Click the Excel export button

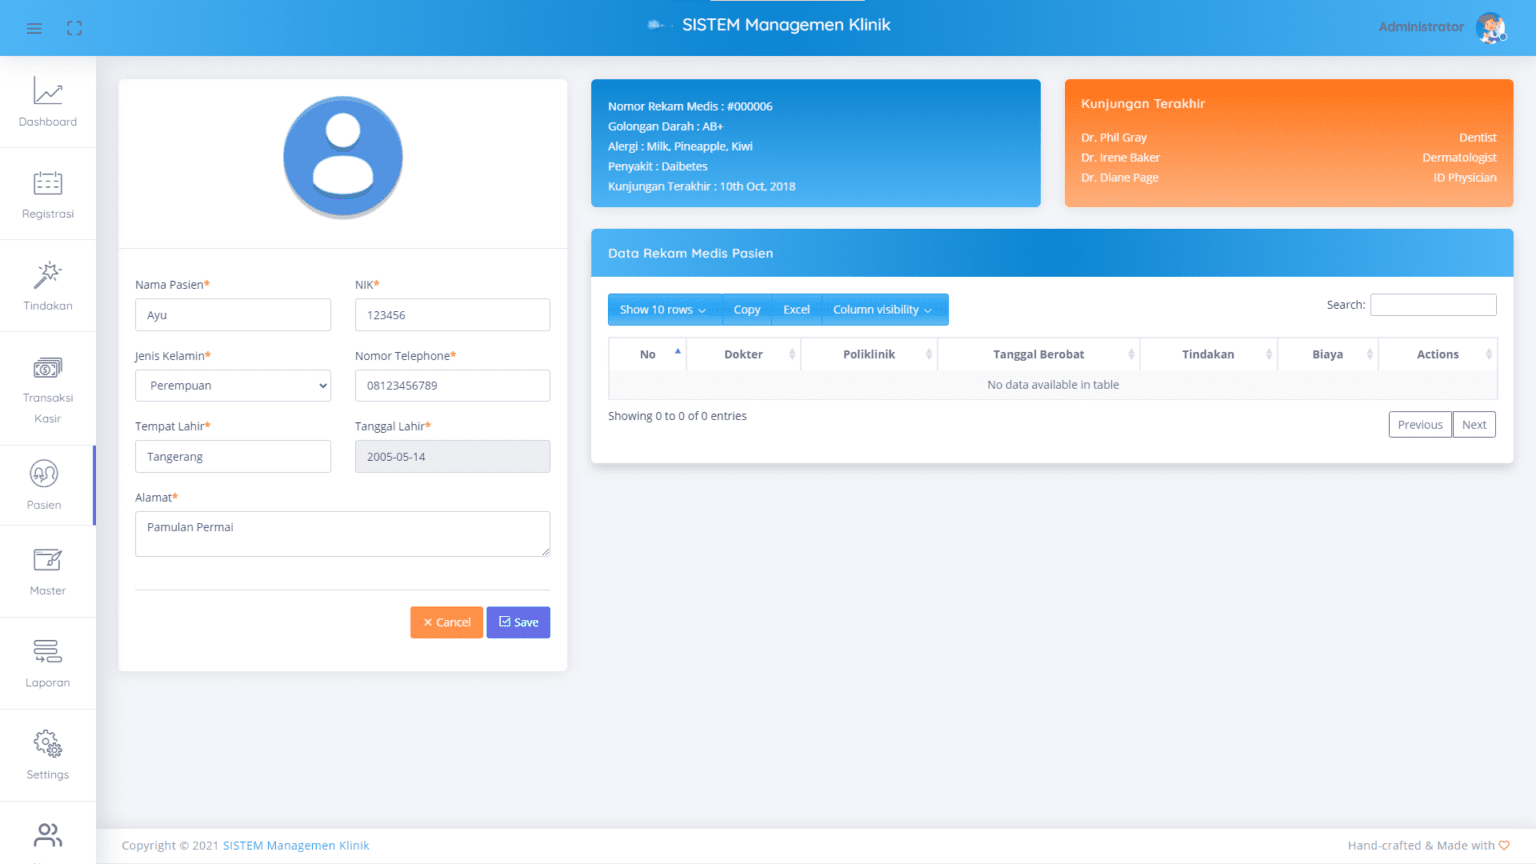point(796,310)
